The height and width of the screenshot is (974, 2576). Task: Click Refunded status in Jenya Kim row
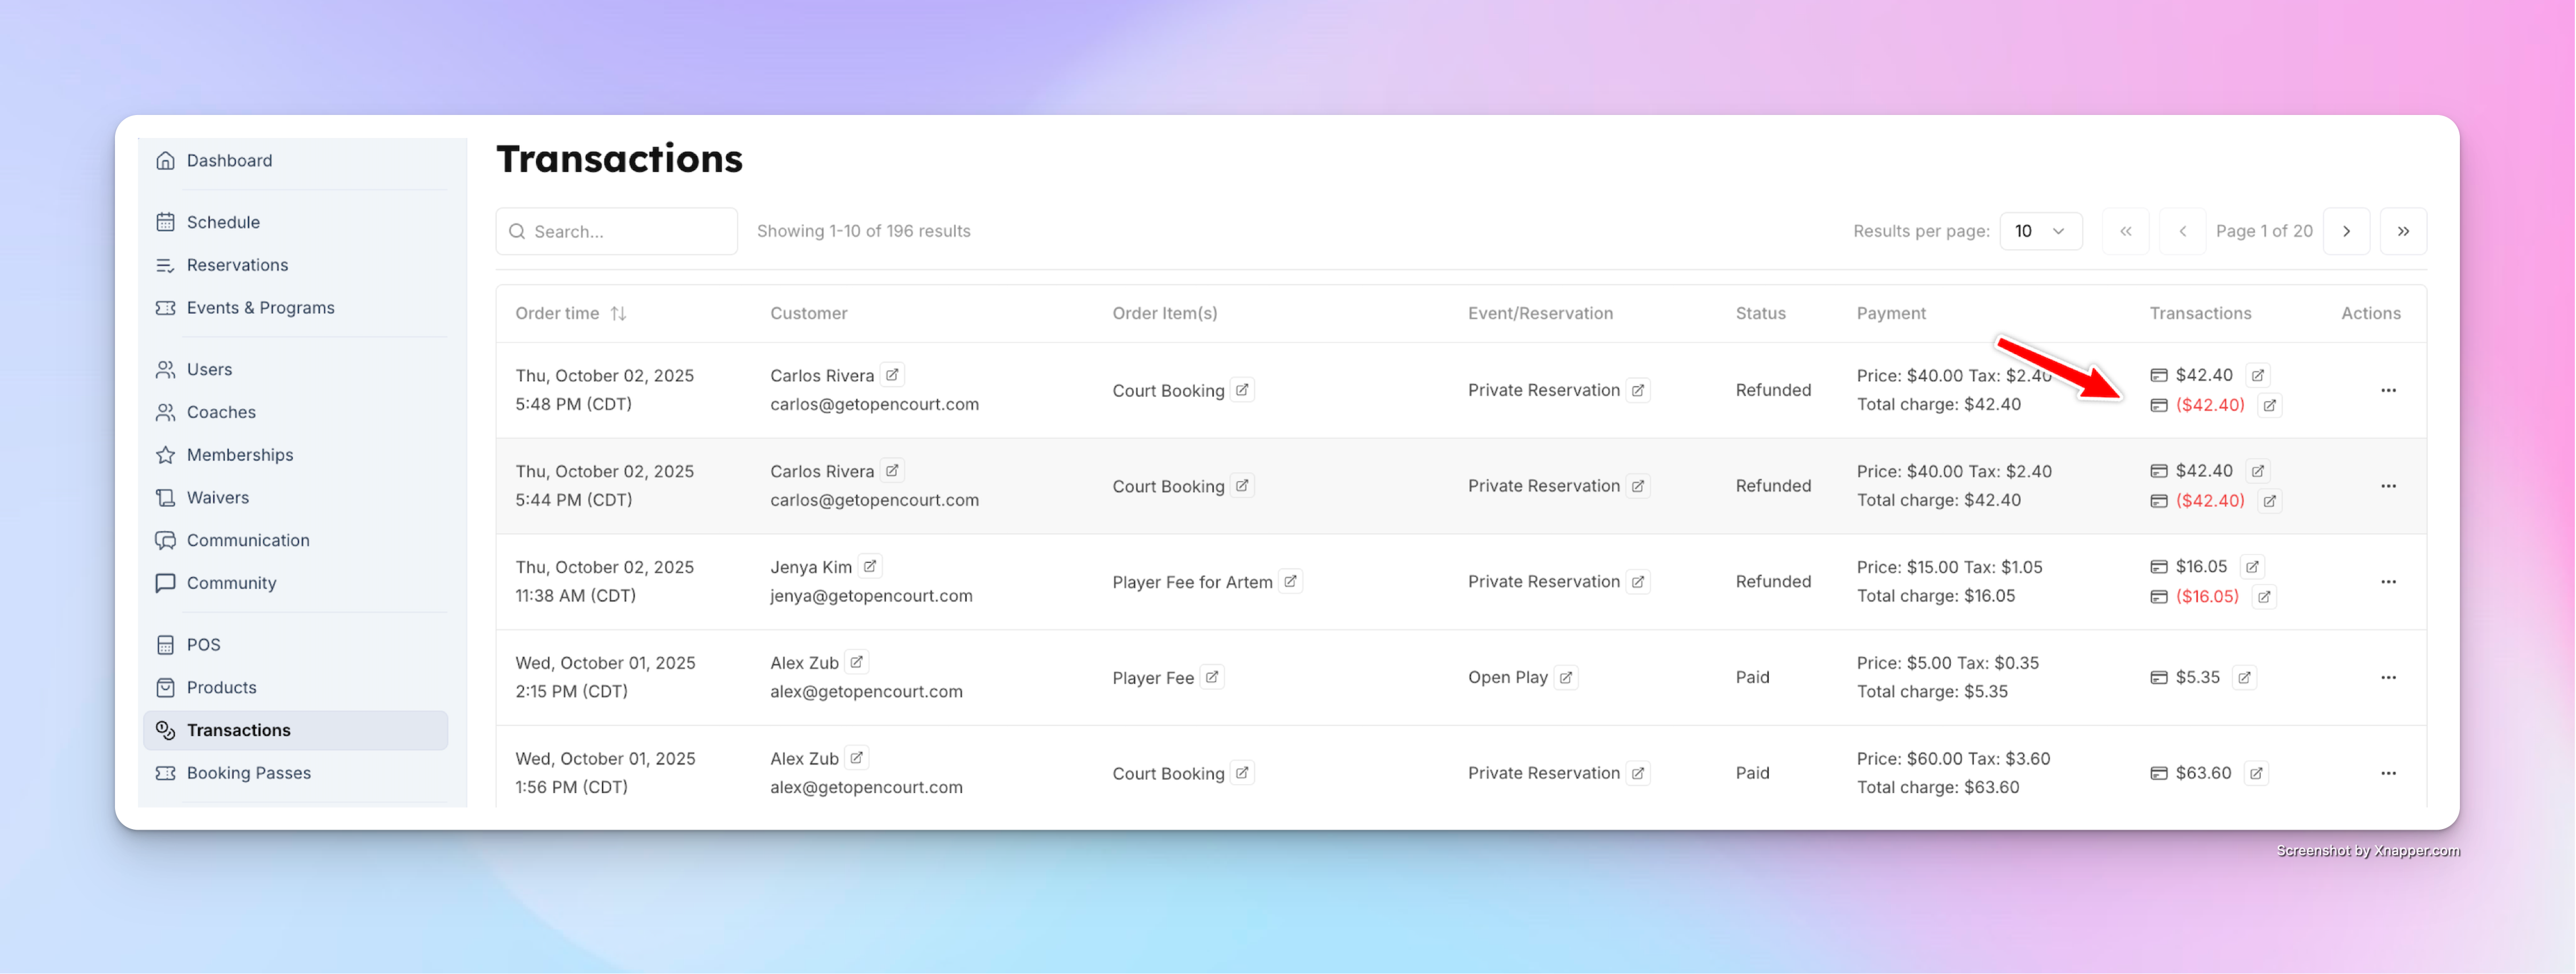tap(1773, 581)
